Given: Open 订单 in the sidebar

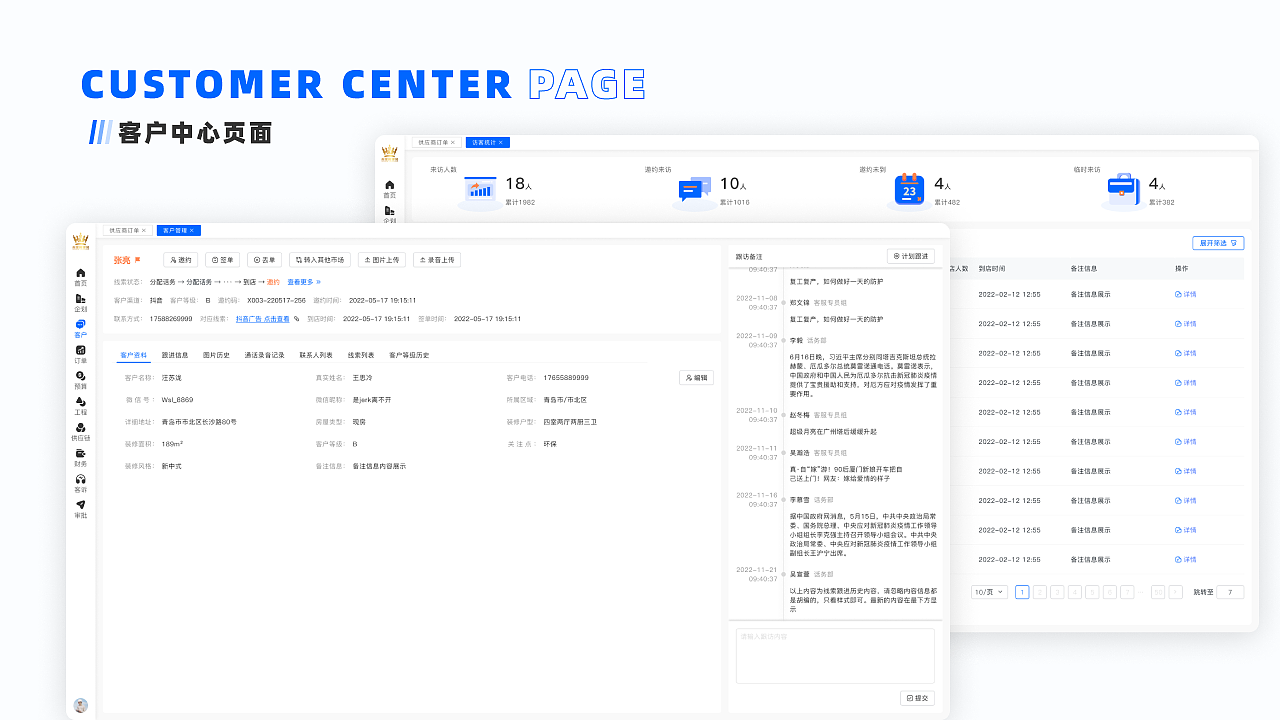Looking at the screenshot, I should pyautogui.click(x=80, y=353).
